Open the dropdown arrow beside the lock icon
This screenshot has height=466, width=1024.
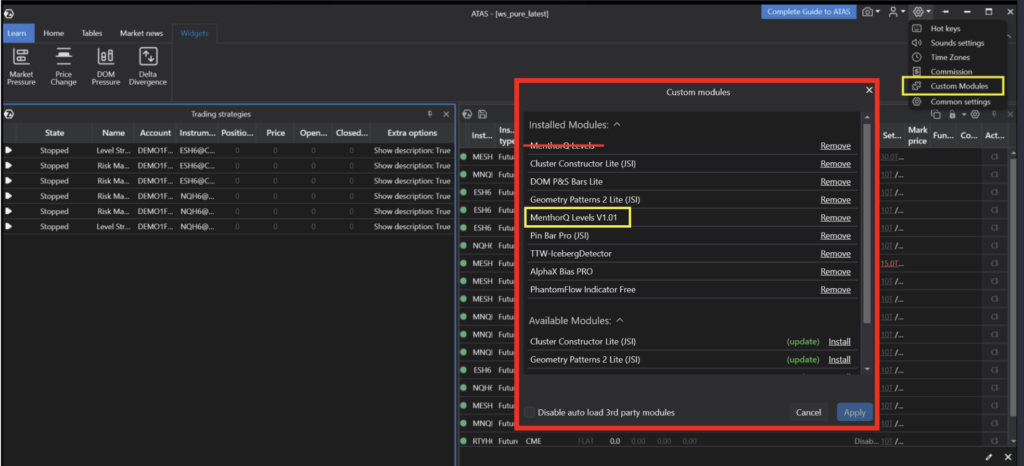pos(963,115)
